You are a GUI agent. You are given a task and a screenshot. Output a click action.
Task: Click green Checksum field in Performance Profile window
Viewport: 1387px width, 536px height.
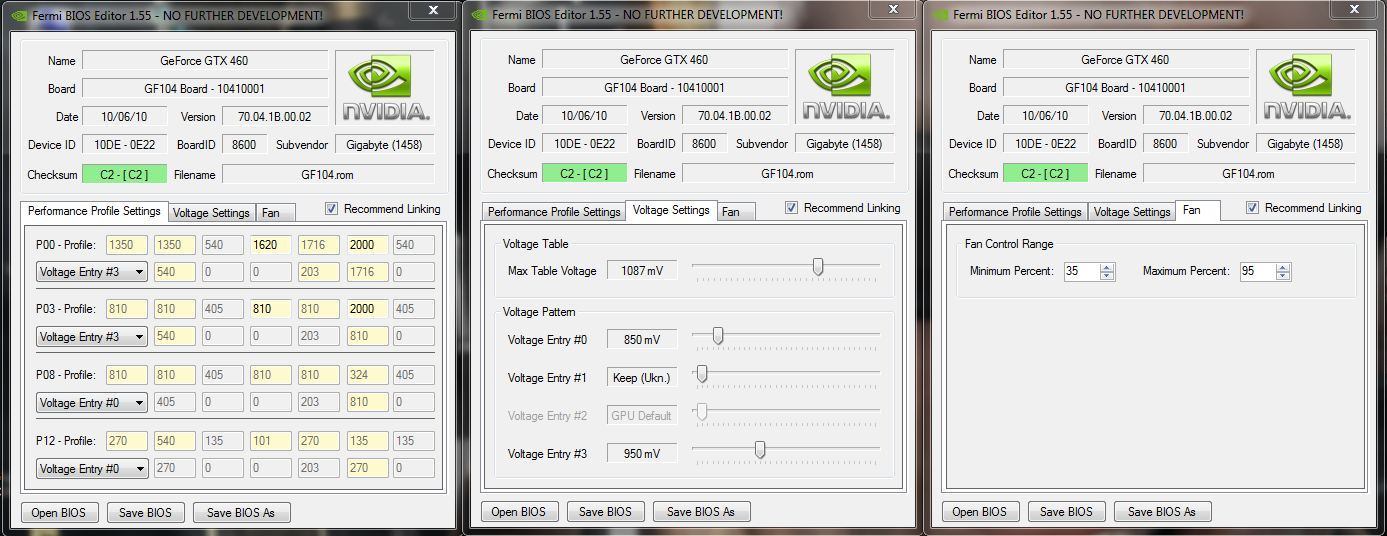pos(124,175)
